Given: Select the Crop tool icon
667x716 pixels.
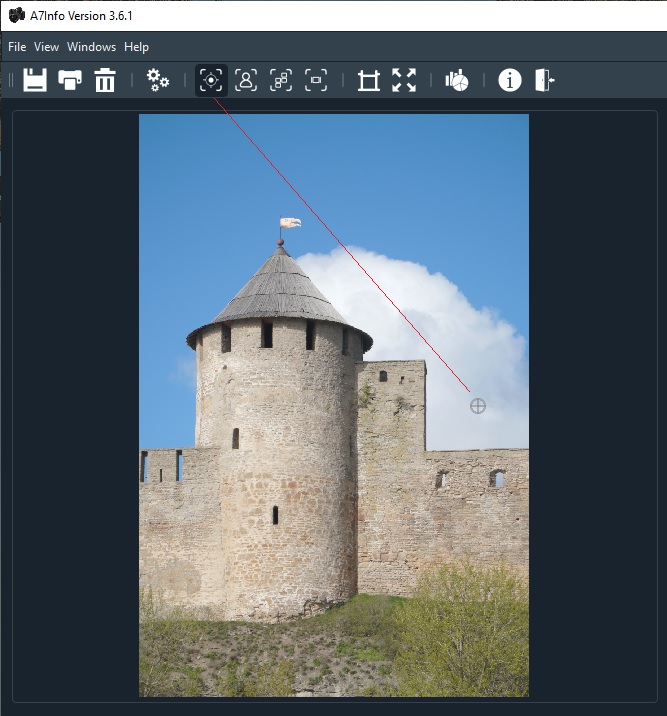Looking at the screenshot, I should pyautogui.click(x=369, y=81).
